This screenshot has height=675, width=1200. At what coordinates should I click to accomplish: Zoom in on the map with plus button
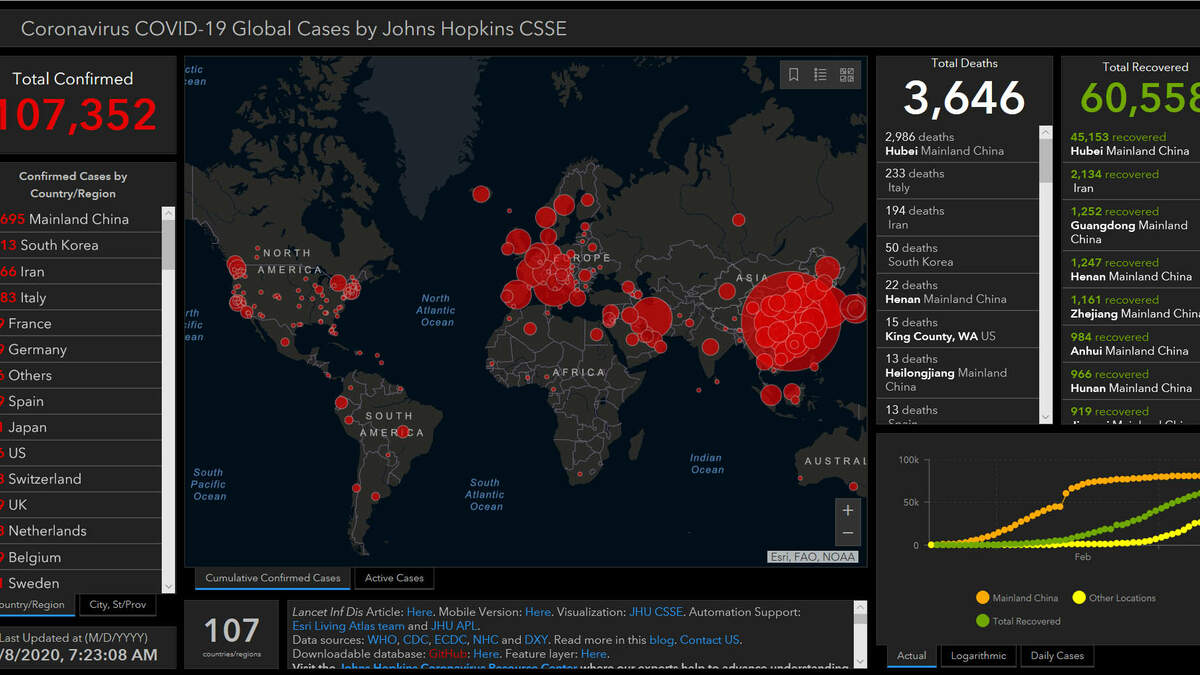(x=848, y=510)
